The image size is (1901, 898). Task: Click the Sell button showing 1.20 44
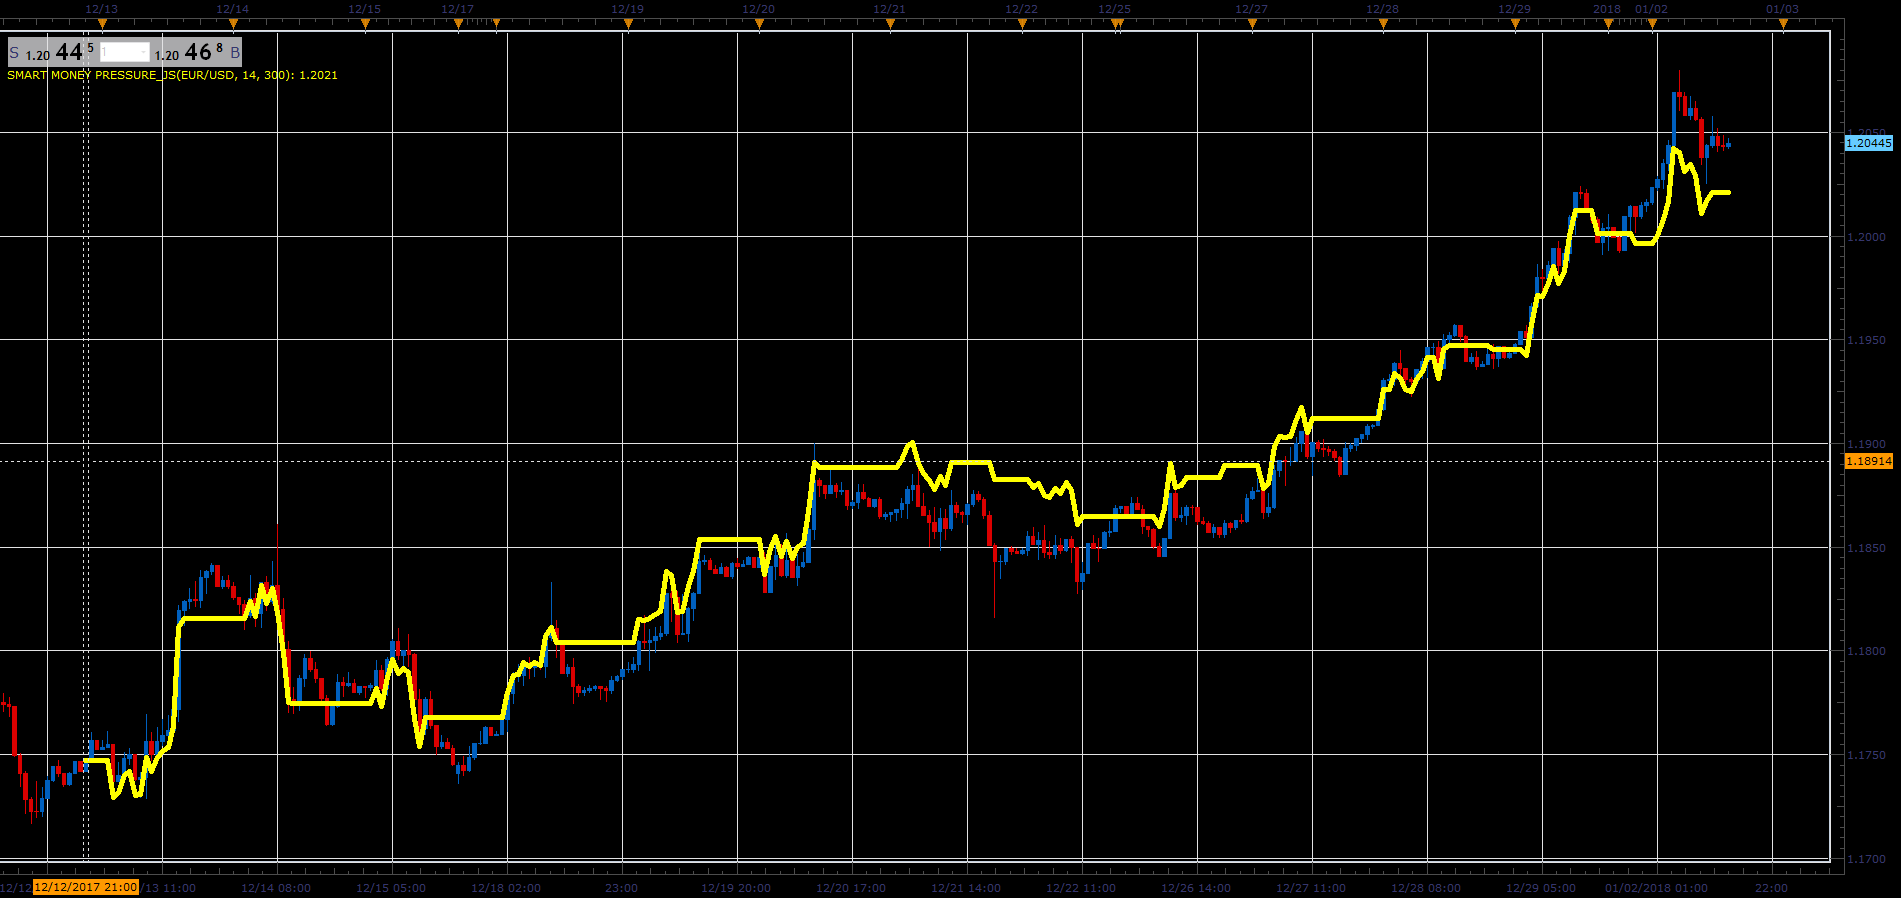[51, 52]
